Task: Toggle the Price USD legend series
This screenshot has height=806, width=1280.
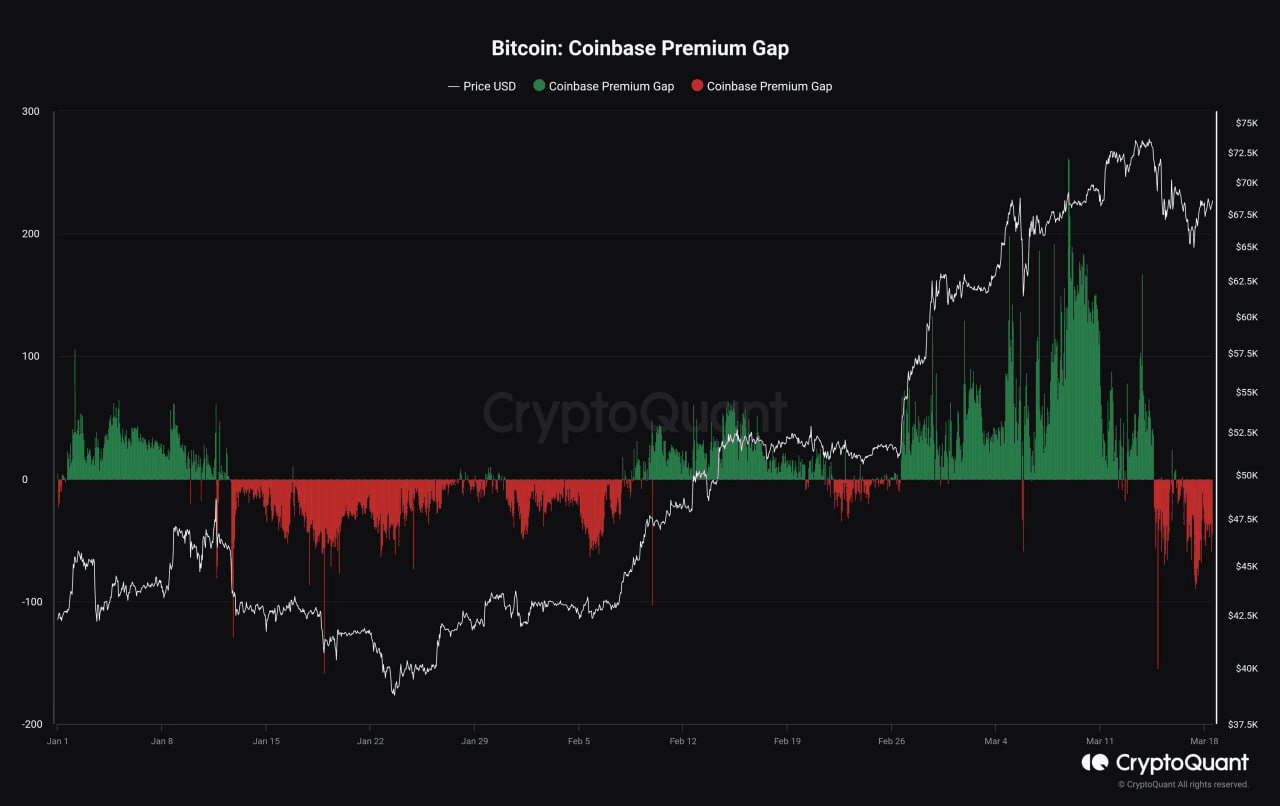Action: (482, 86)
